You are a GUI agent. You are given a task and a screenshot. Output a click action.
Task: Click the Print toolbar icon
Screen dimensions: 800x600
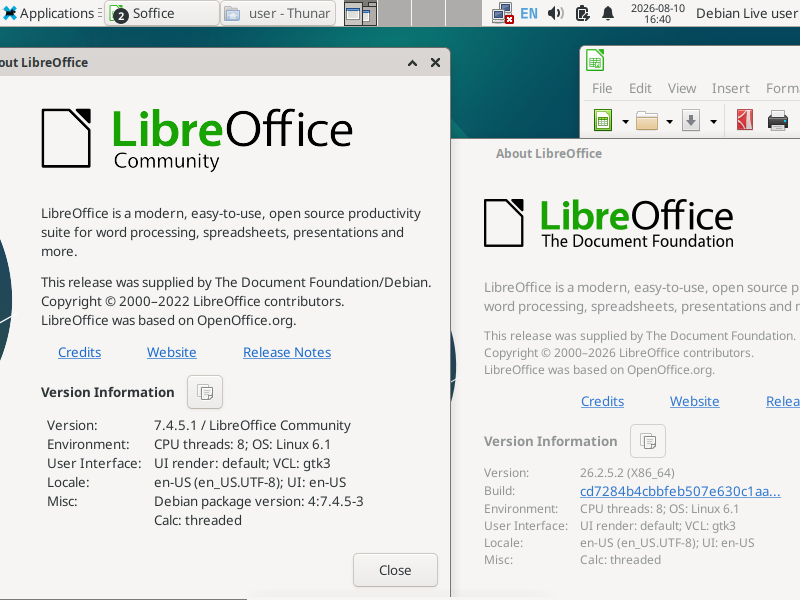(x=778, y=121)
